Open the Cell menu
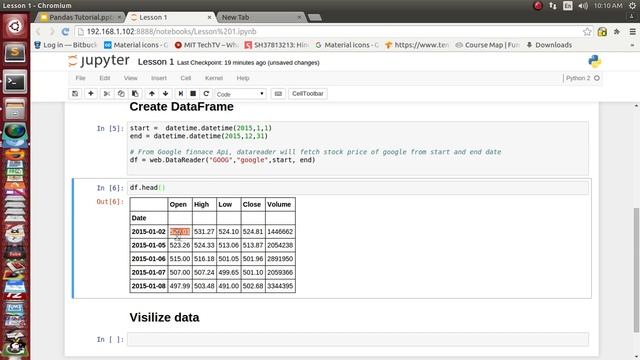640x360 pixels. coord(186,78)
